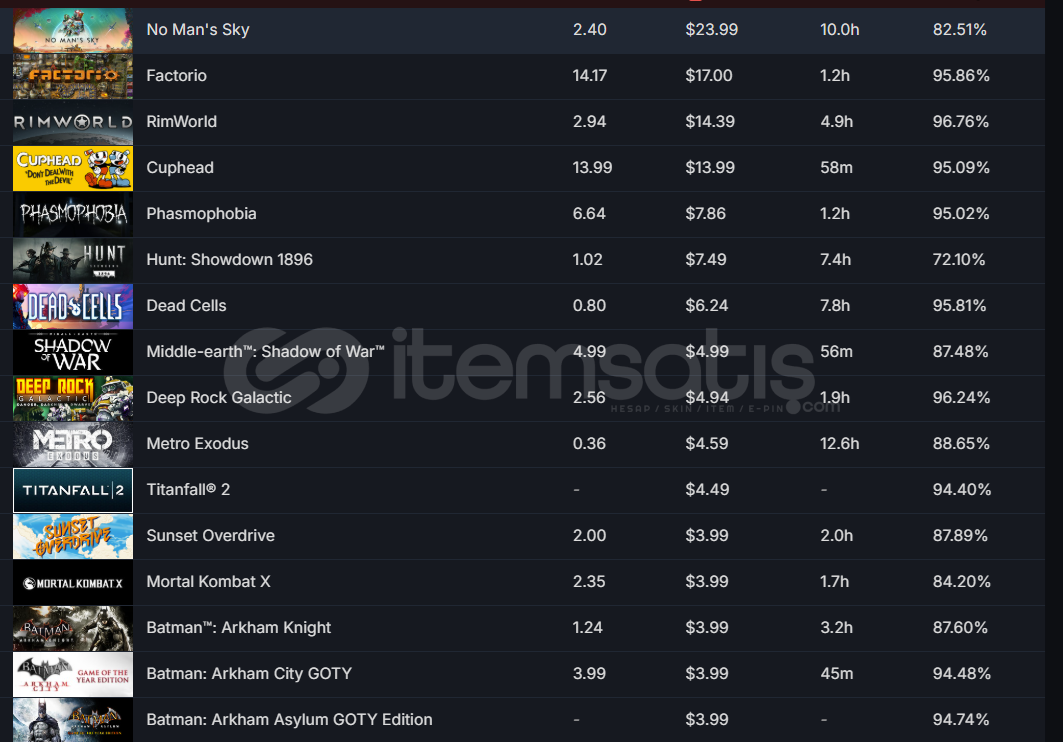This screenshot has width=1063, height=742.
Task: Open the Sunset Overdrive cover image
Action: [73, 536]
